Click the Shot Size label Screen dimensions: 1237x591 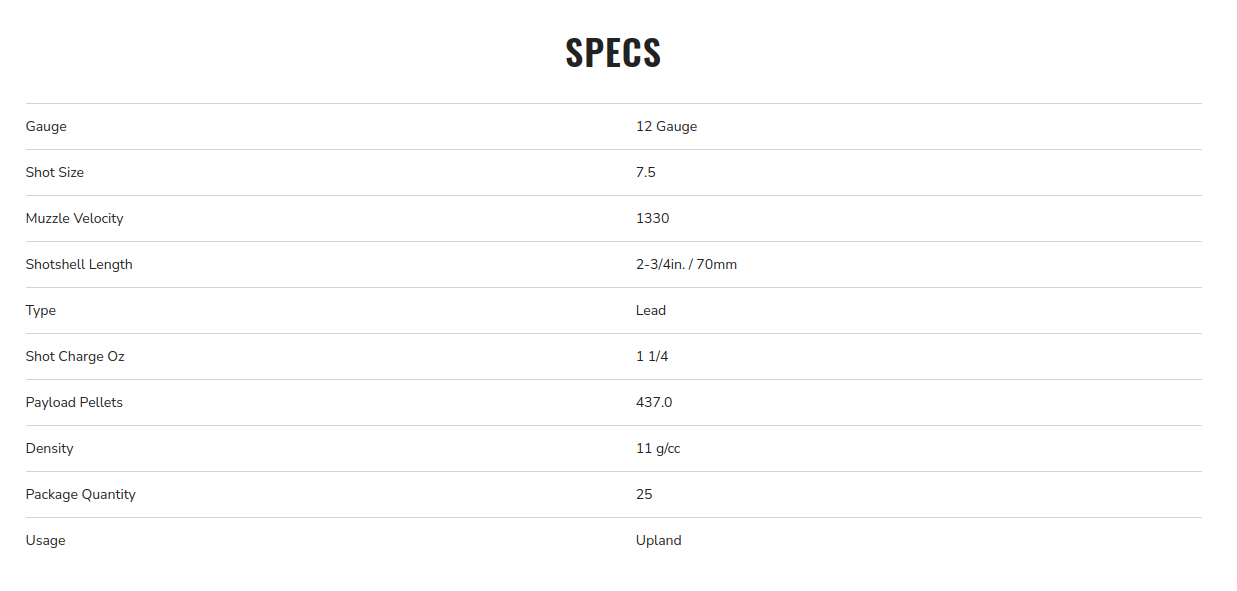pyautogui.click(x=55, y=173)
